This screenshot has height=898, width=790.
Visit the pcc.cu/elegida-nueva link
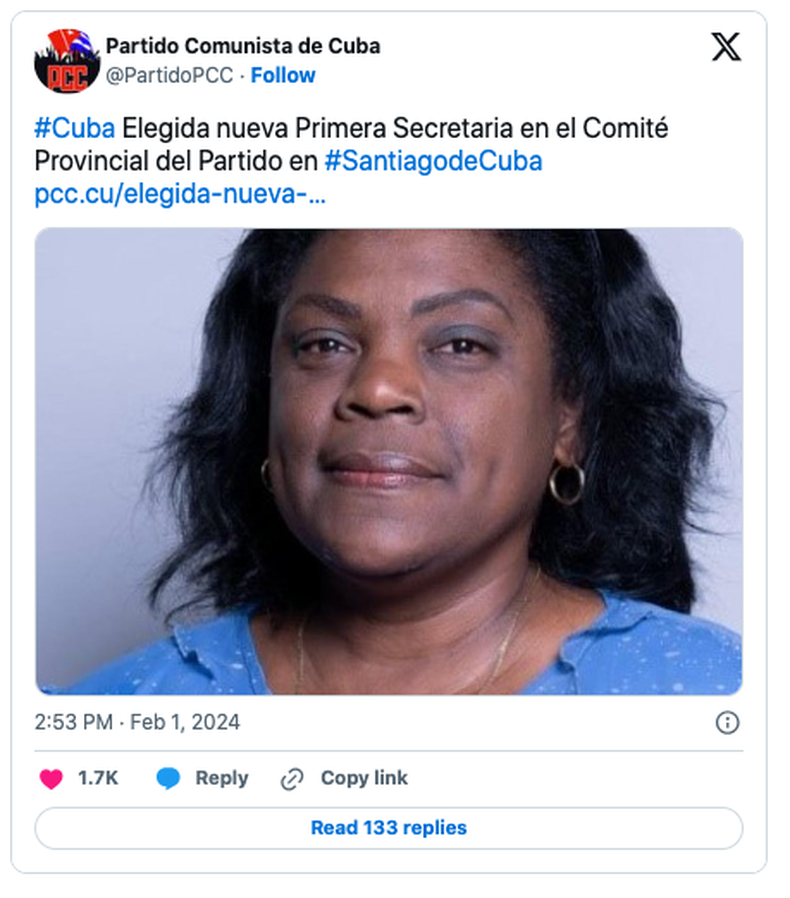180,193
